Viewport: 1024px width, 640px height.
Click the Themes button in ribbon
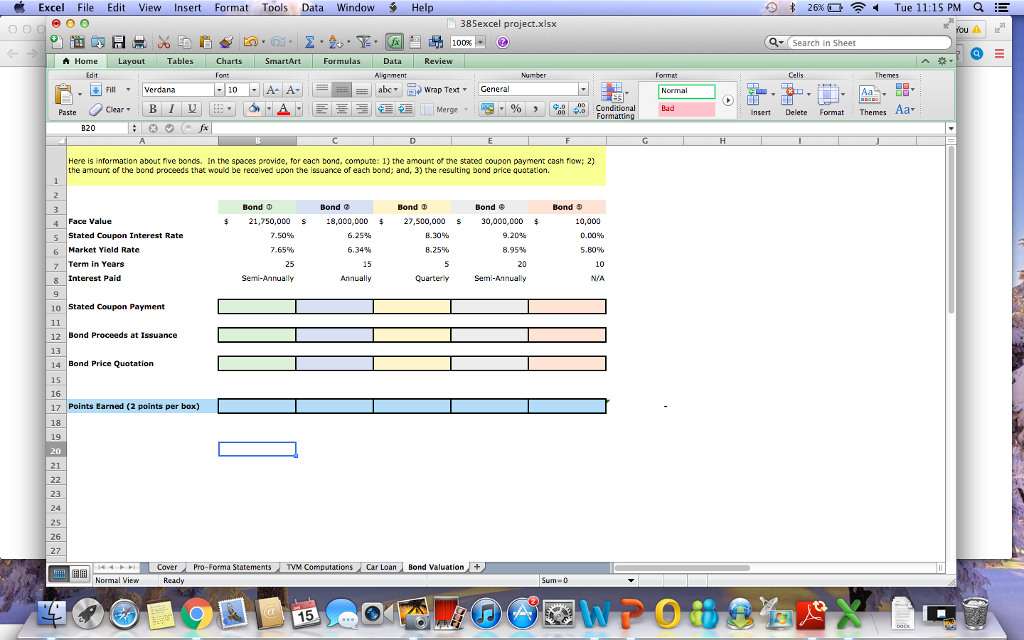pos(872,101)
